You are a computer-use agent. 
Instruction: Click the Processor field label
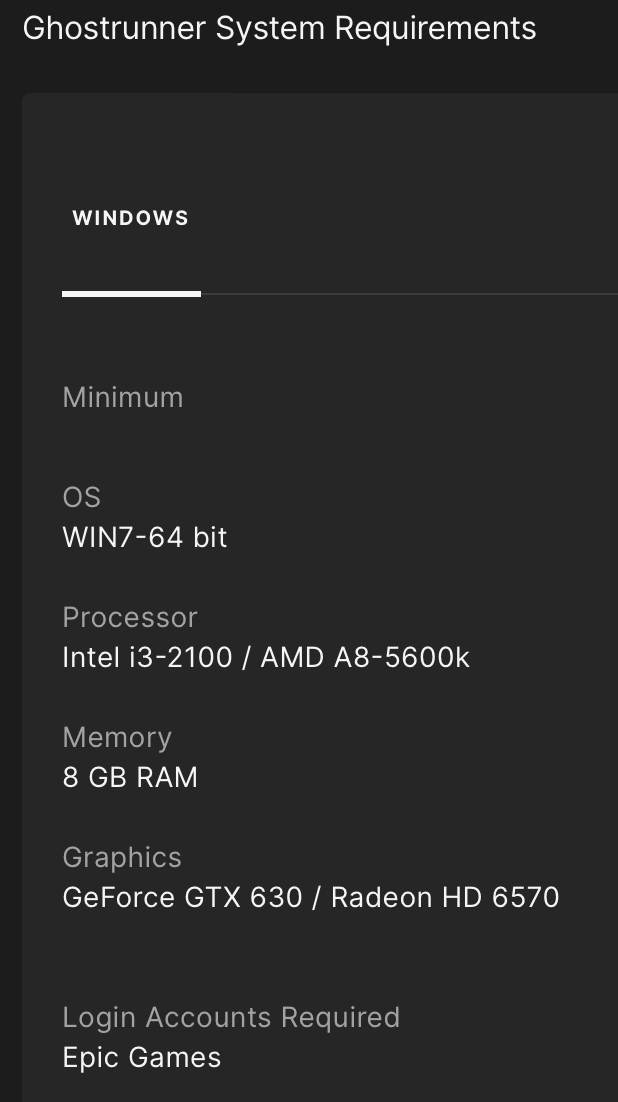pos(130,617)
